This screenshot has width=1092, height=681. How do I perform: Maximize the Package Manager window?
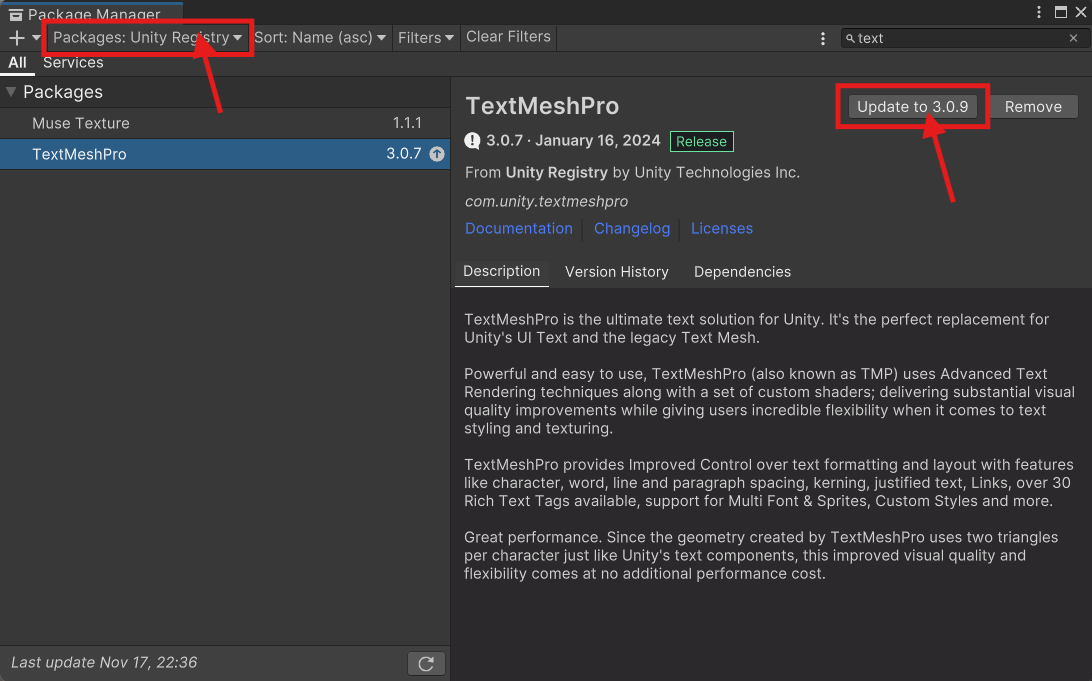tap(1061, 12)
